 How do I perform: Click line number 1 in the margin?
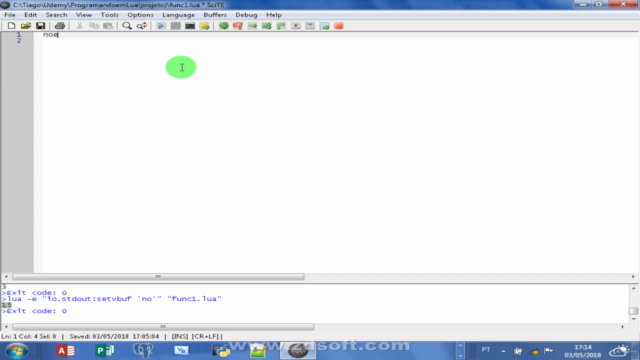coord(19,35)
